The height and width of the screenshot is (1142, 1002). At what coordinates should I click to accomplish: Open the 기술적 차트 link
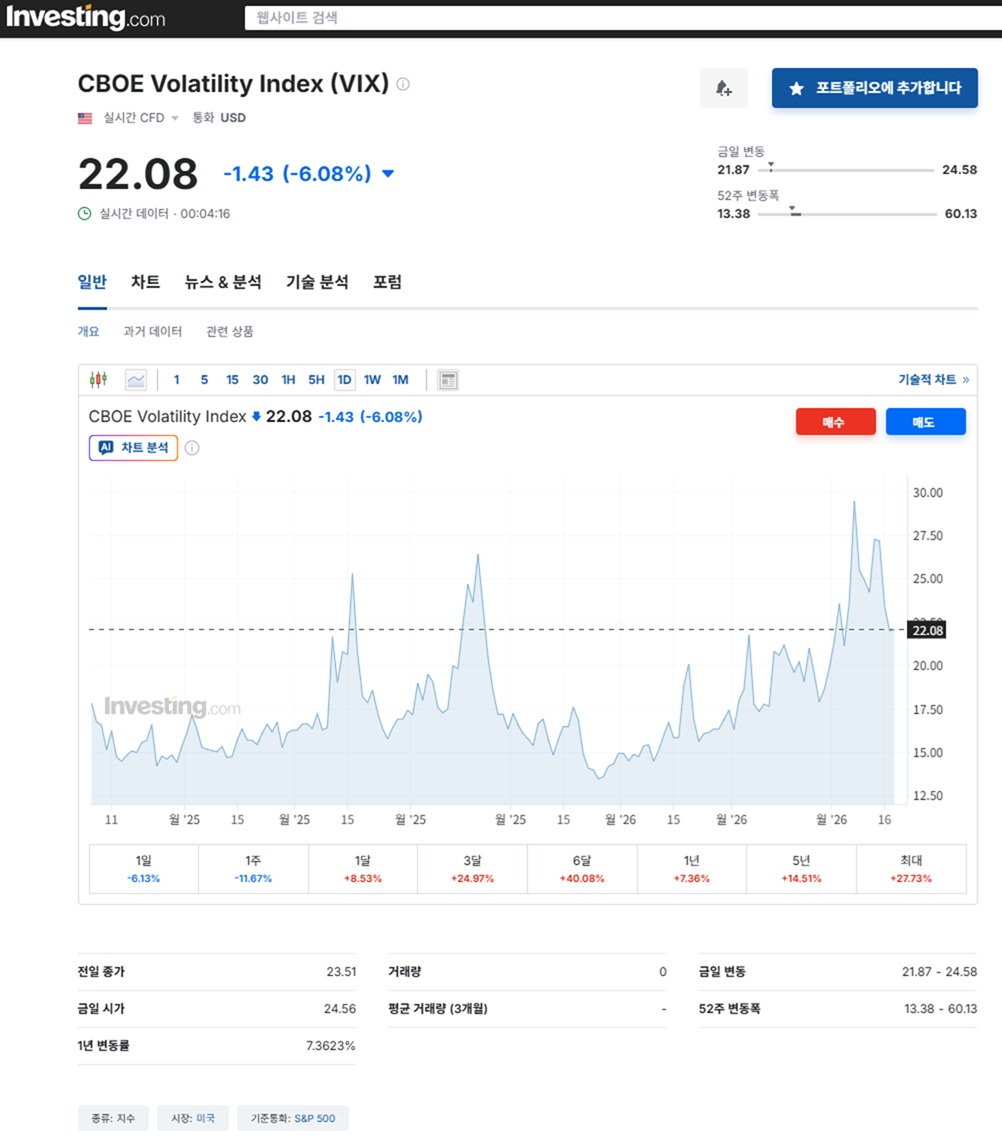[934, 379]
